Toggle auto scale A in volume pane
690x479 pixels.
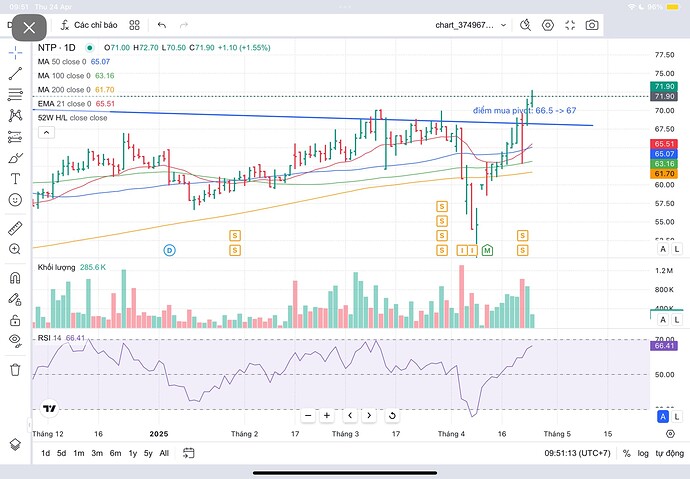tap(663, 320)
